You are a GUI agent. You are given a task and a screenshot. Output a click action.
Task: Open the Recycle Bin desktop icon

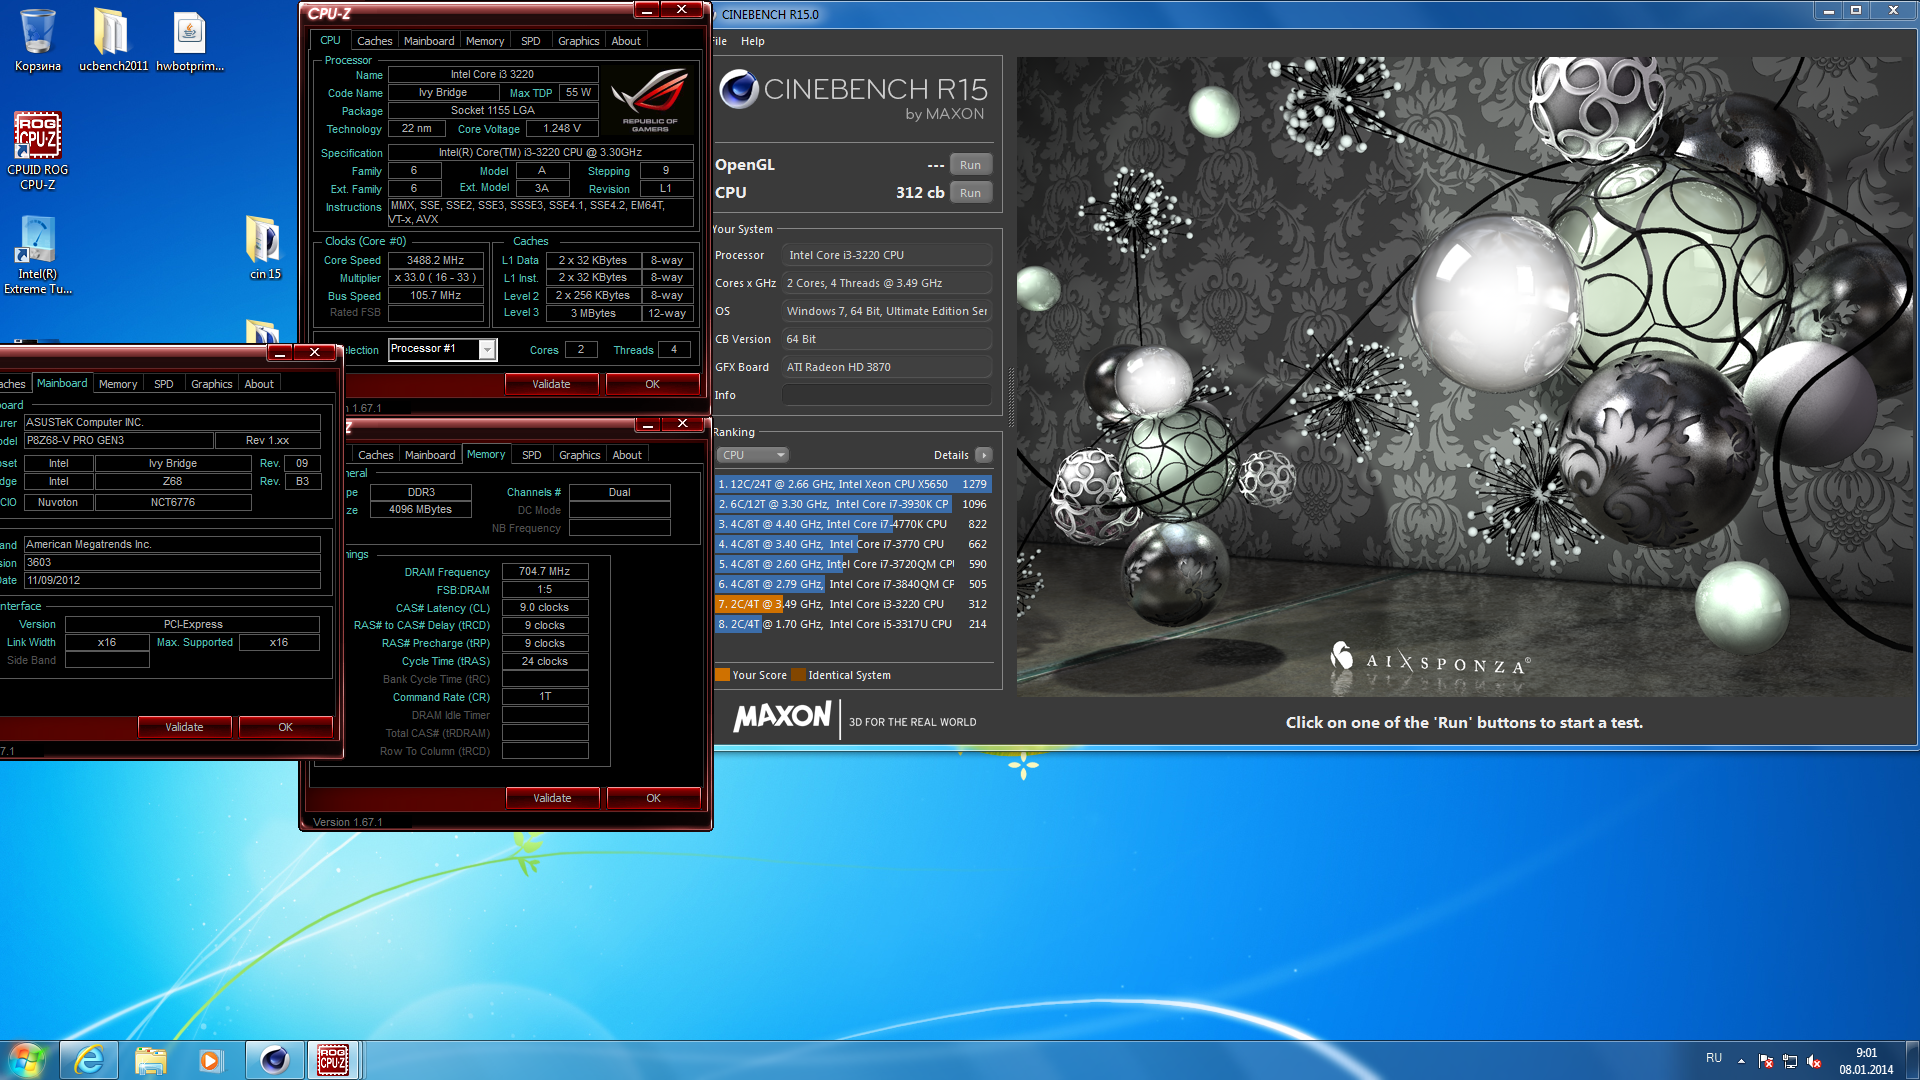[x=38, y=40]
